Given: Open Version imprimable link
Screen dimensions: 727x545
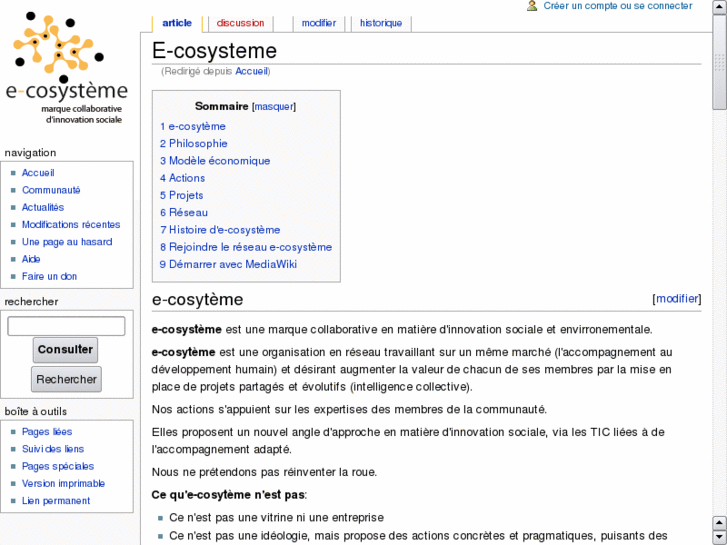Looking at the screenshot, I should (x=64, y=483).
